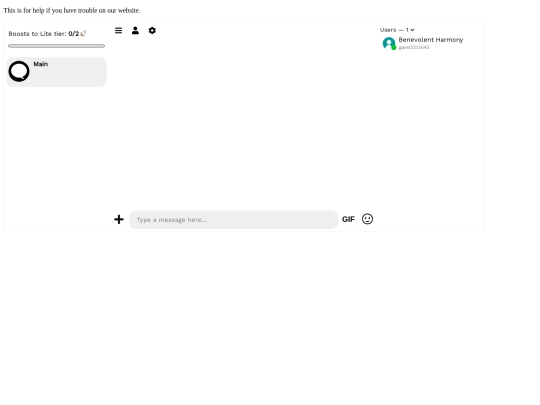Image resolution: width=540 pixels, height=405 pixels.
Task: Open the emoji picker smiley icon
Action: [x=367, y=219]
